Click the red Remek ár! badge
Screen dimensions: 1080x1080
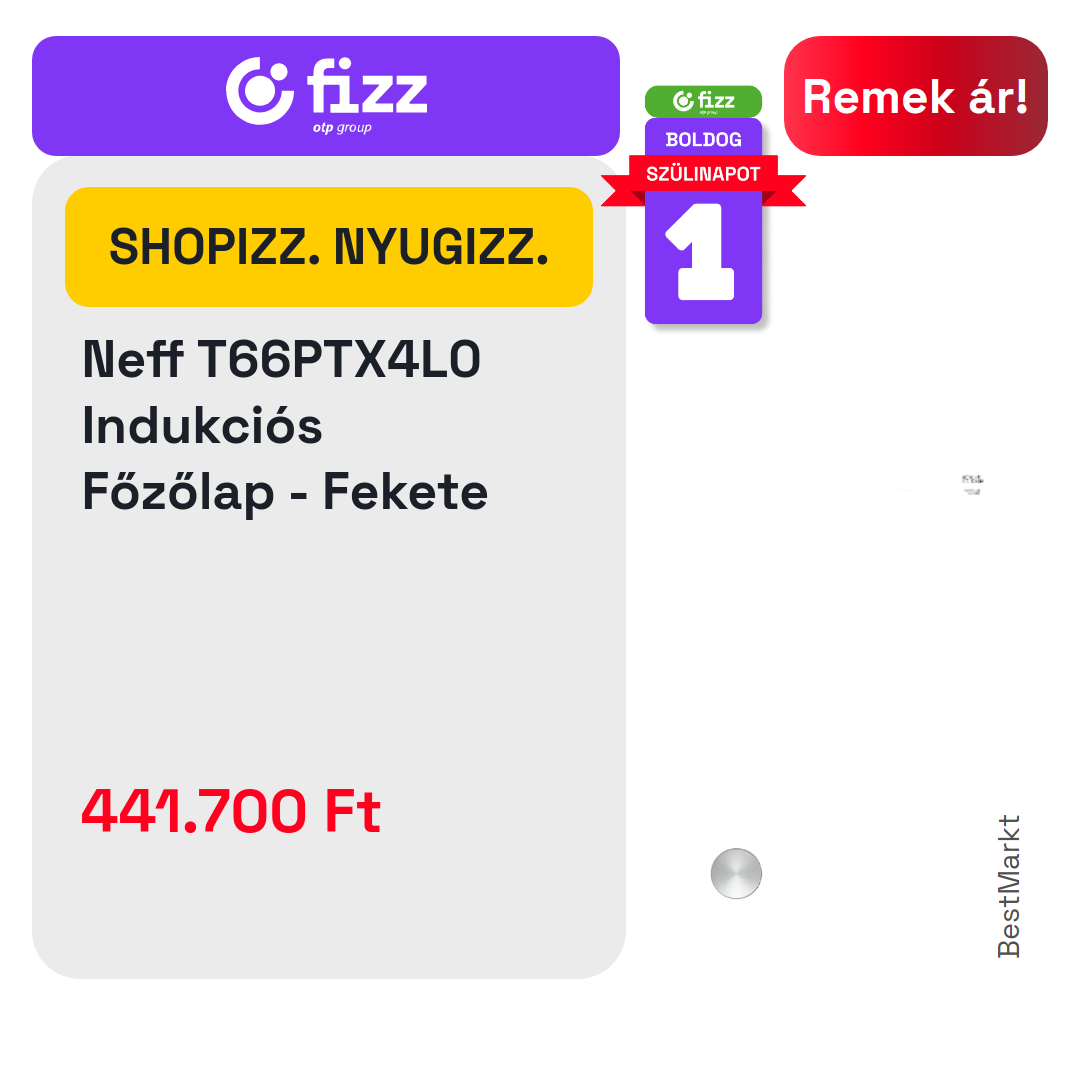click(915, 96)
